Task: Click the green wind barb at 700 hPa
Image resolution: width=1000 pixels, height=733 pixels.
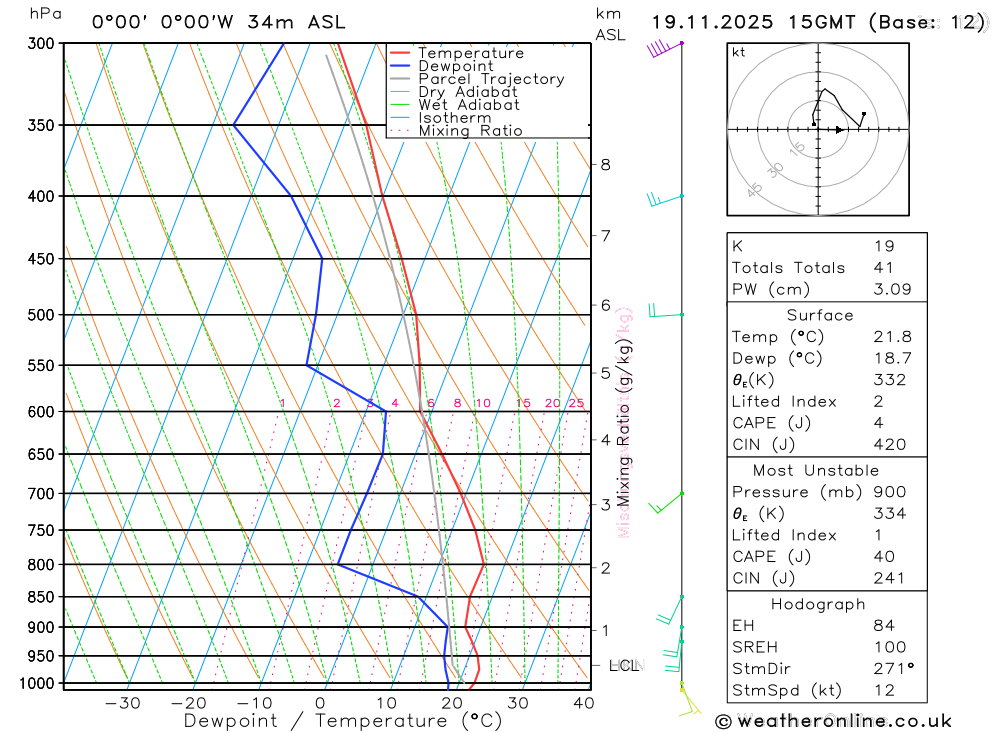Action: 666,503
